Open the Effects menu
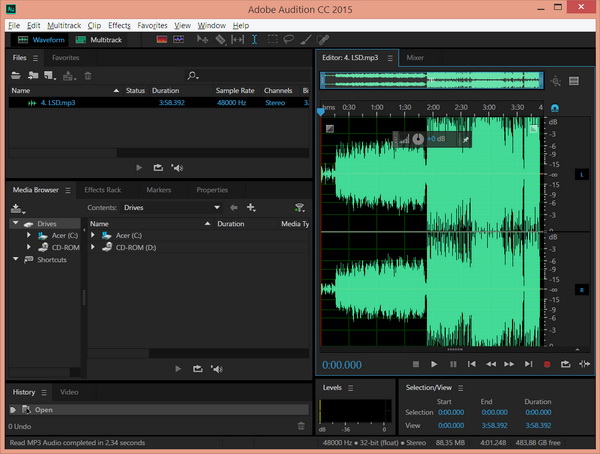600x454 pixels. click(x=119, y=25)
